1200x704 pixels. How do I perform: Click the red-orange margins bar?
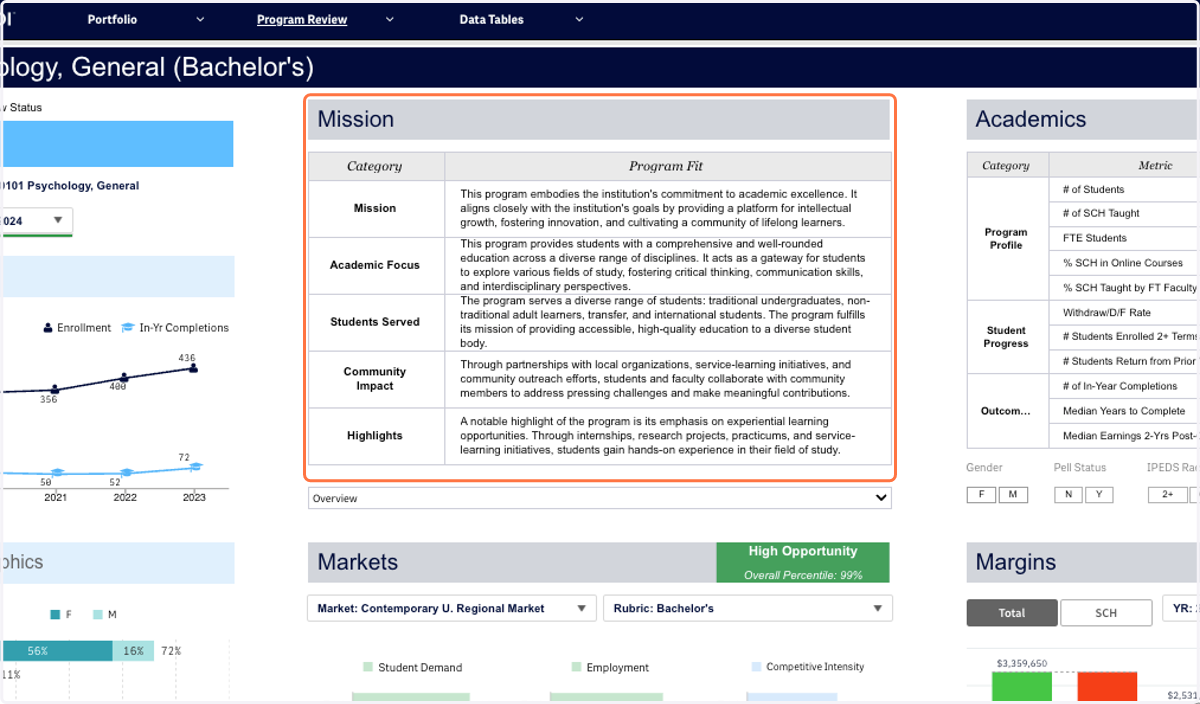pos(1107,688)
